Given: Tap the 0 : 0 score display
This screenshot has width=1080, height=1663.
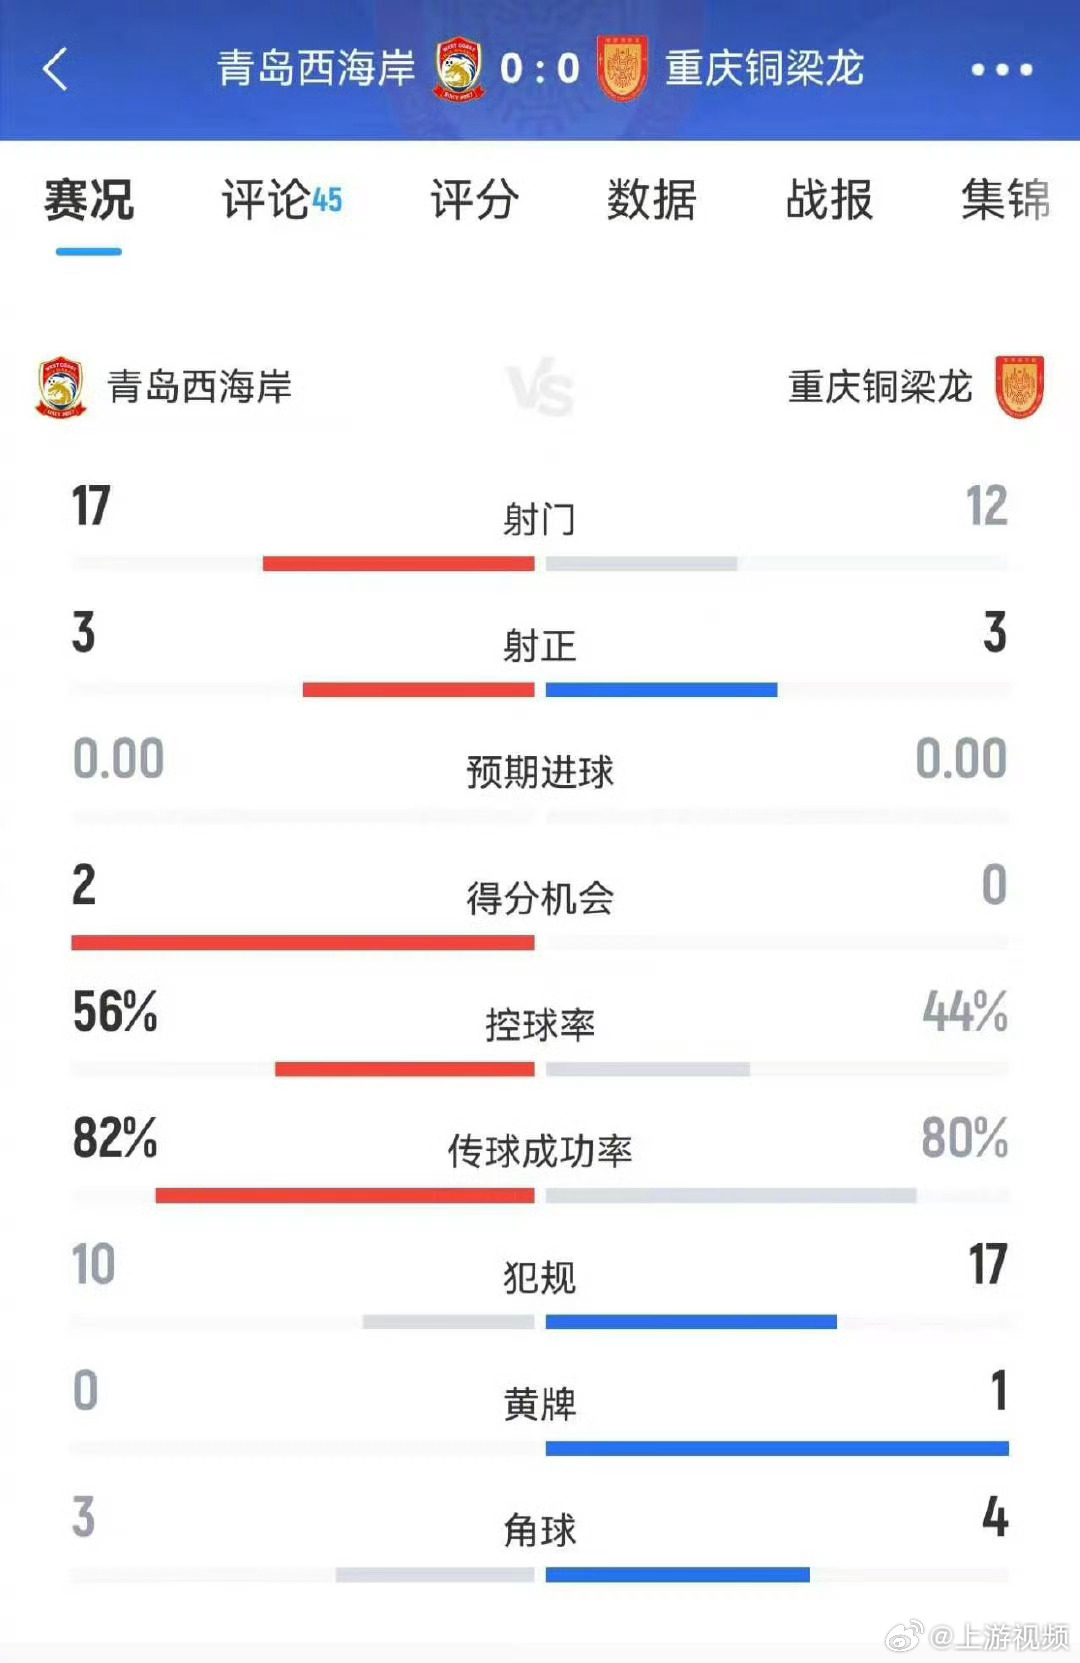Looking at the screenshot, I should 540,69.
